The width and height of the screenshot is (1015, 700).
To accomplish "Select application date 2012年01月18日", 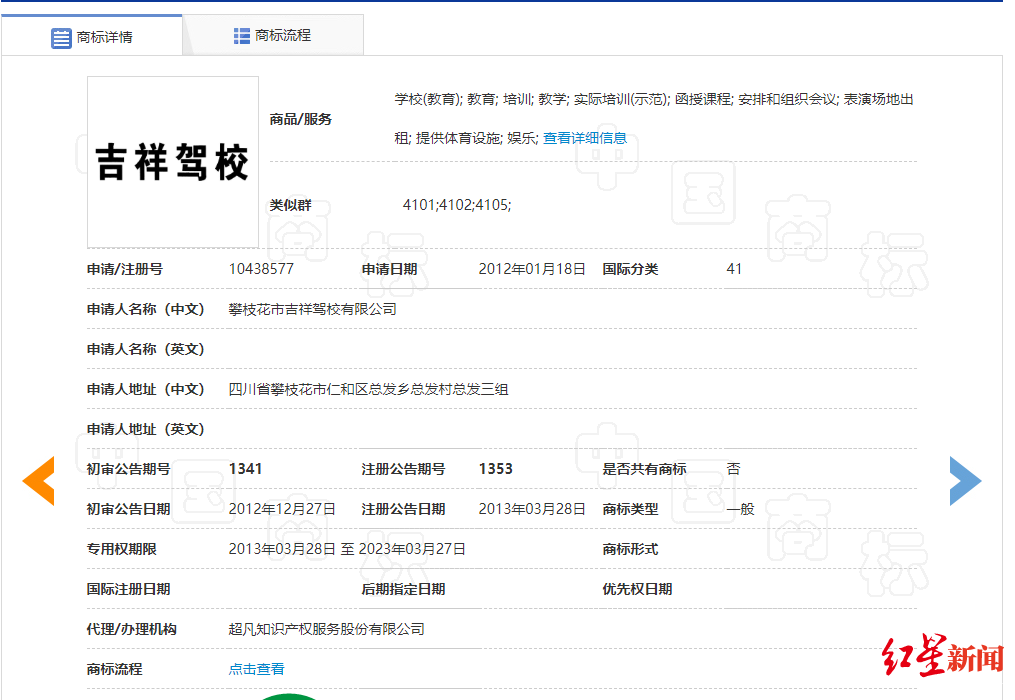I will pos(531,269).
